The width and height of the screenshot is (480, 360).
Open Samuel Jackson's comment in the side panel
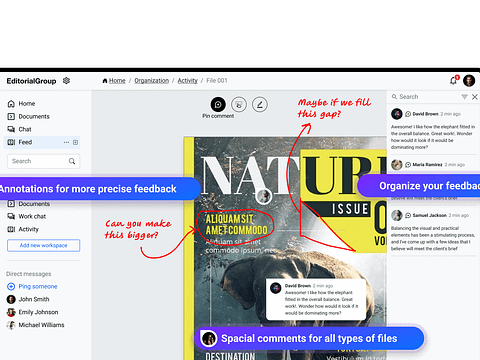pyautogui.click(x=433, y=238)
